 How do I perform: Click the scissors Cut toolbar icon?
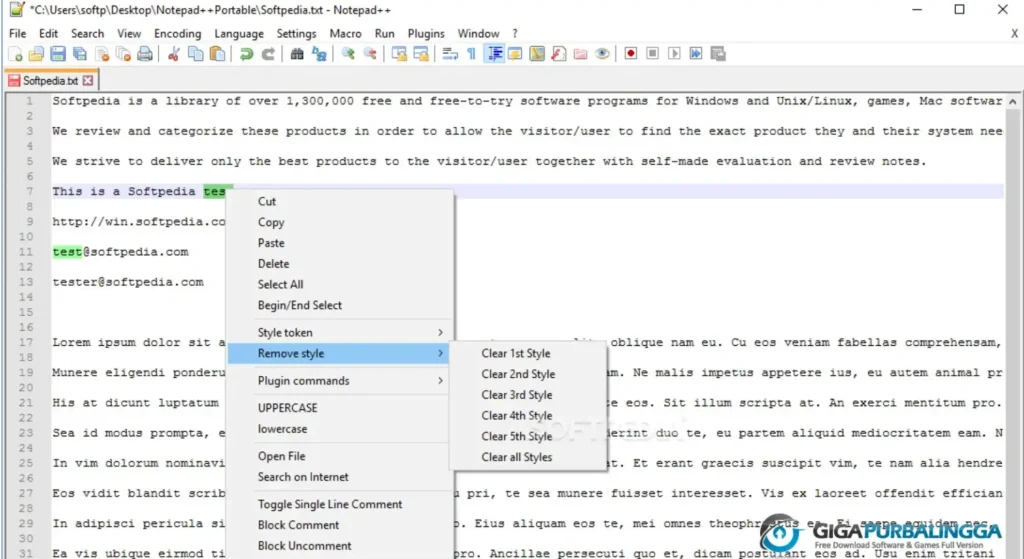click(174, 54)
